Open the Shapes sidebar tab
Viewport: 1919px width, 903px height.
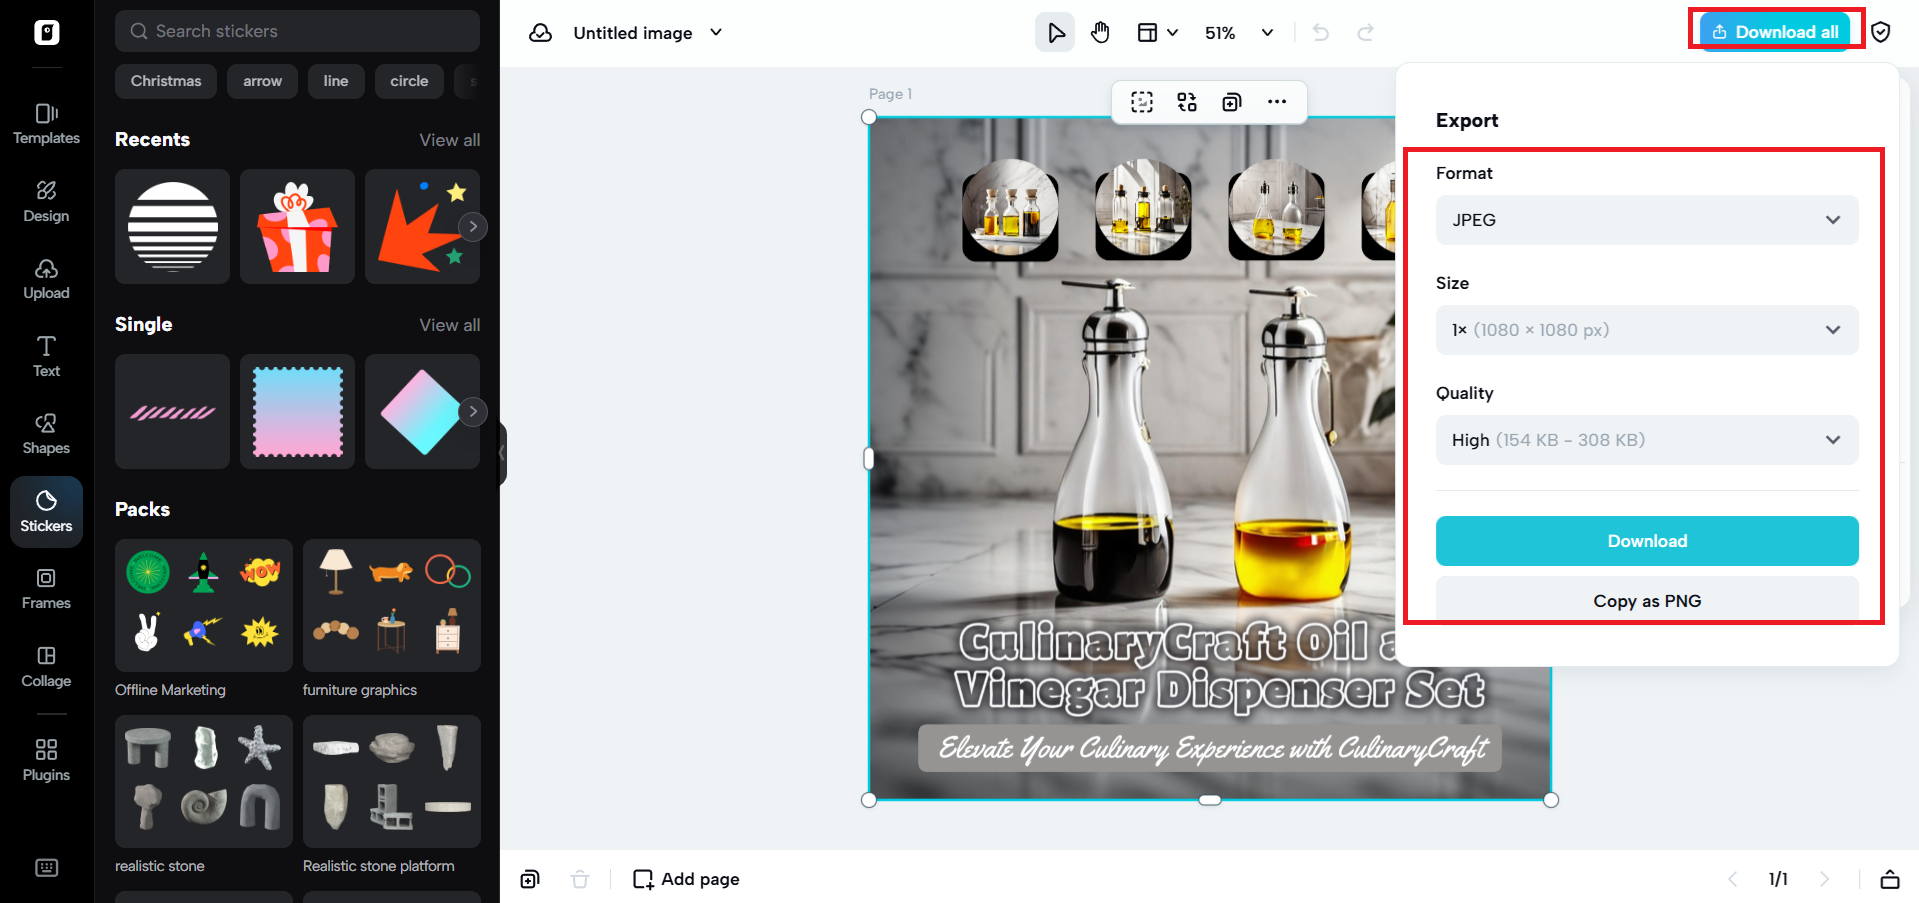46,433
